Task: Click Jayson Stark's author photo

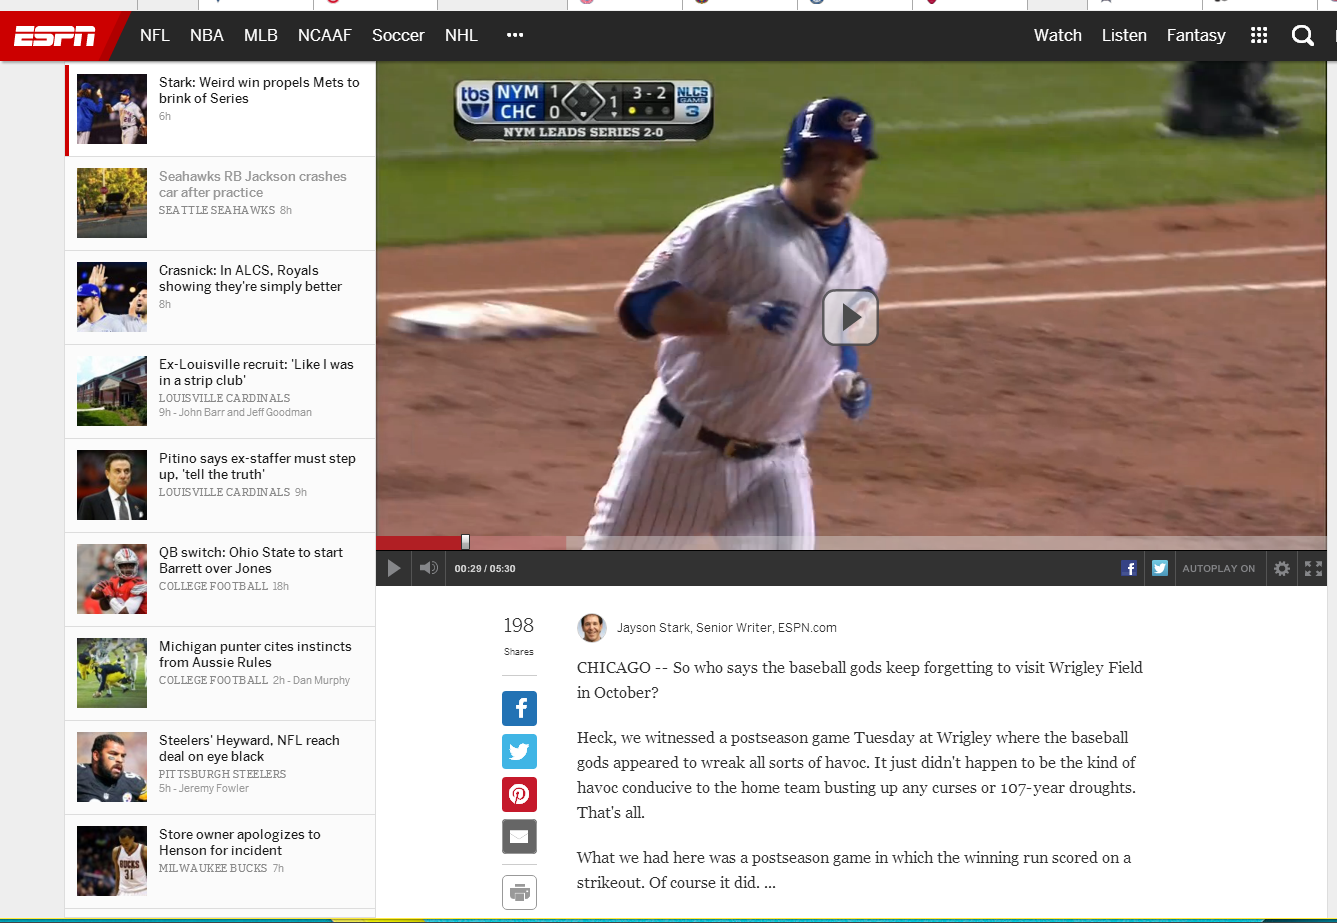Action: [592, 628]
